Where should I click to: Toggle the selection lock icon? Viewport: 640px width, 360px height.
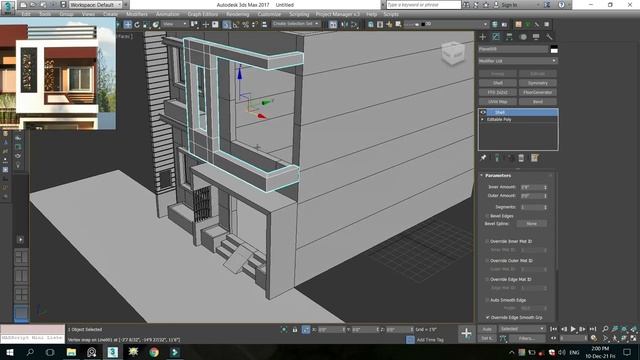coord(295,329)
